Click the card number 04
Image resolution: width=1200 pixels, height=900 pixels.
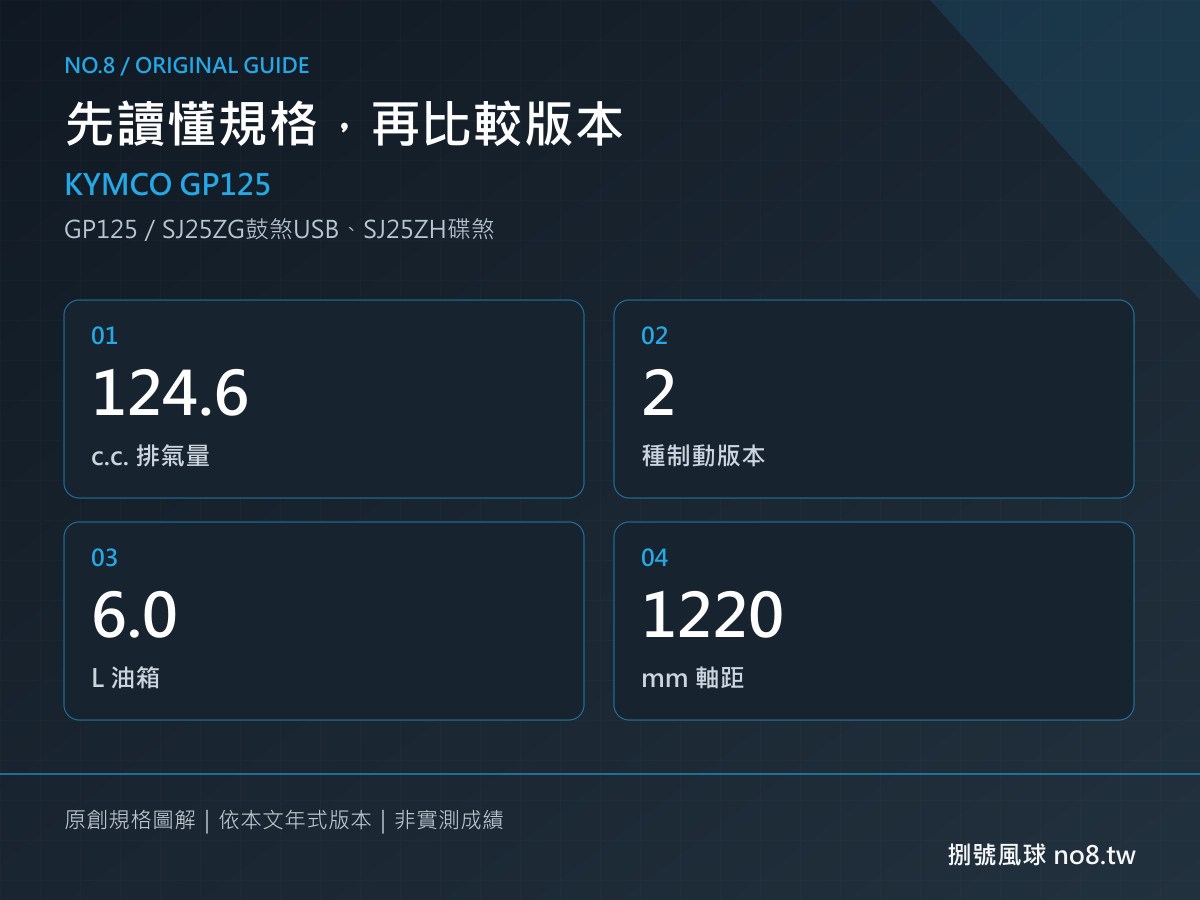click(x=654, y=558)
